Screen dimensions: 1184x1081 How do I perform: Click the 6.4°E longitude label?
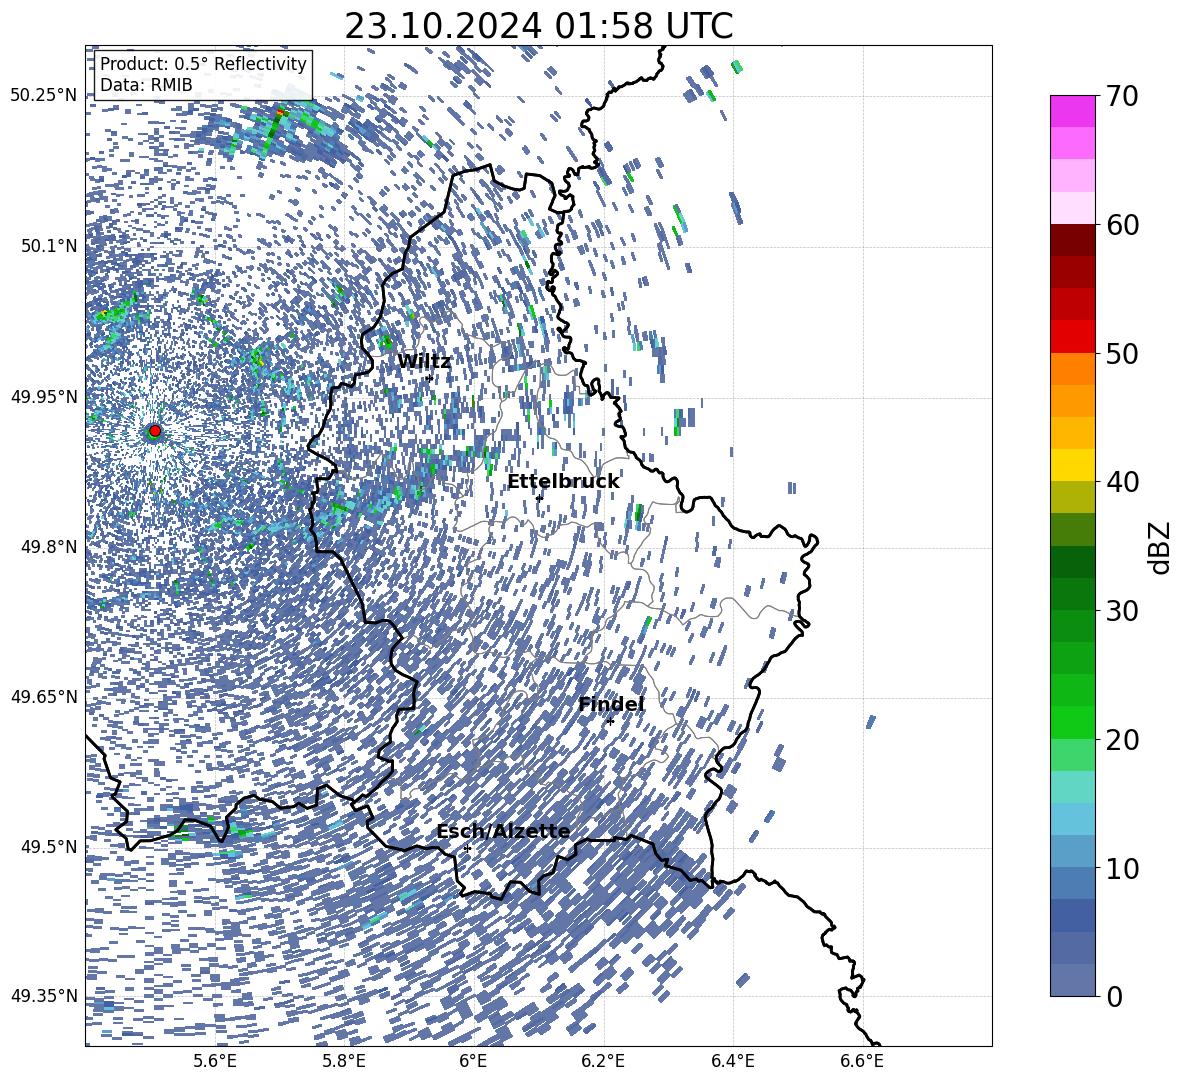click(x=732, y=1061)
